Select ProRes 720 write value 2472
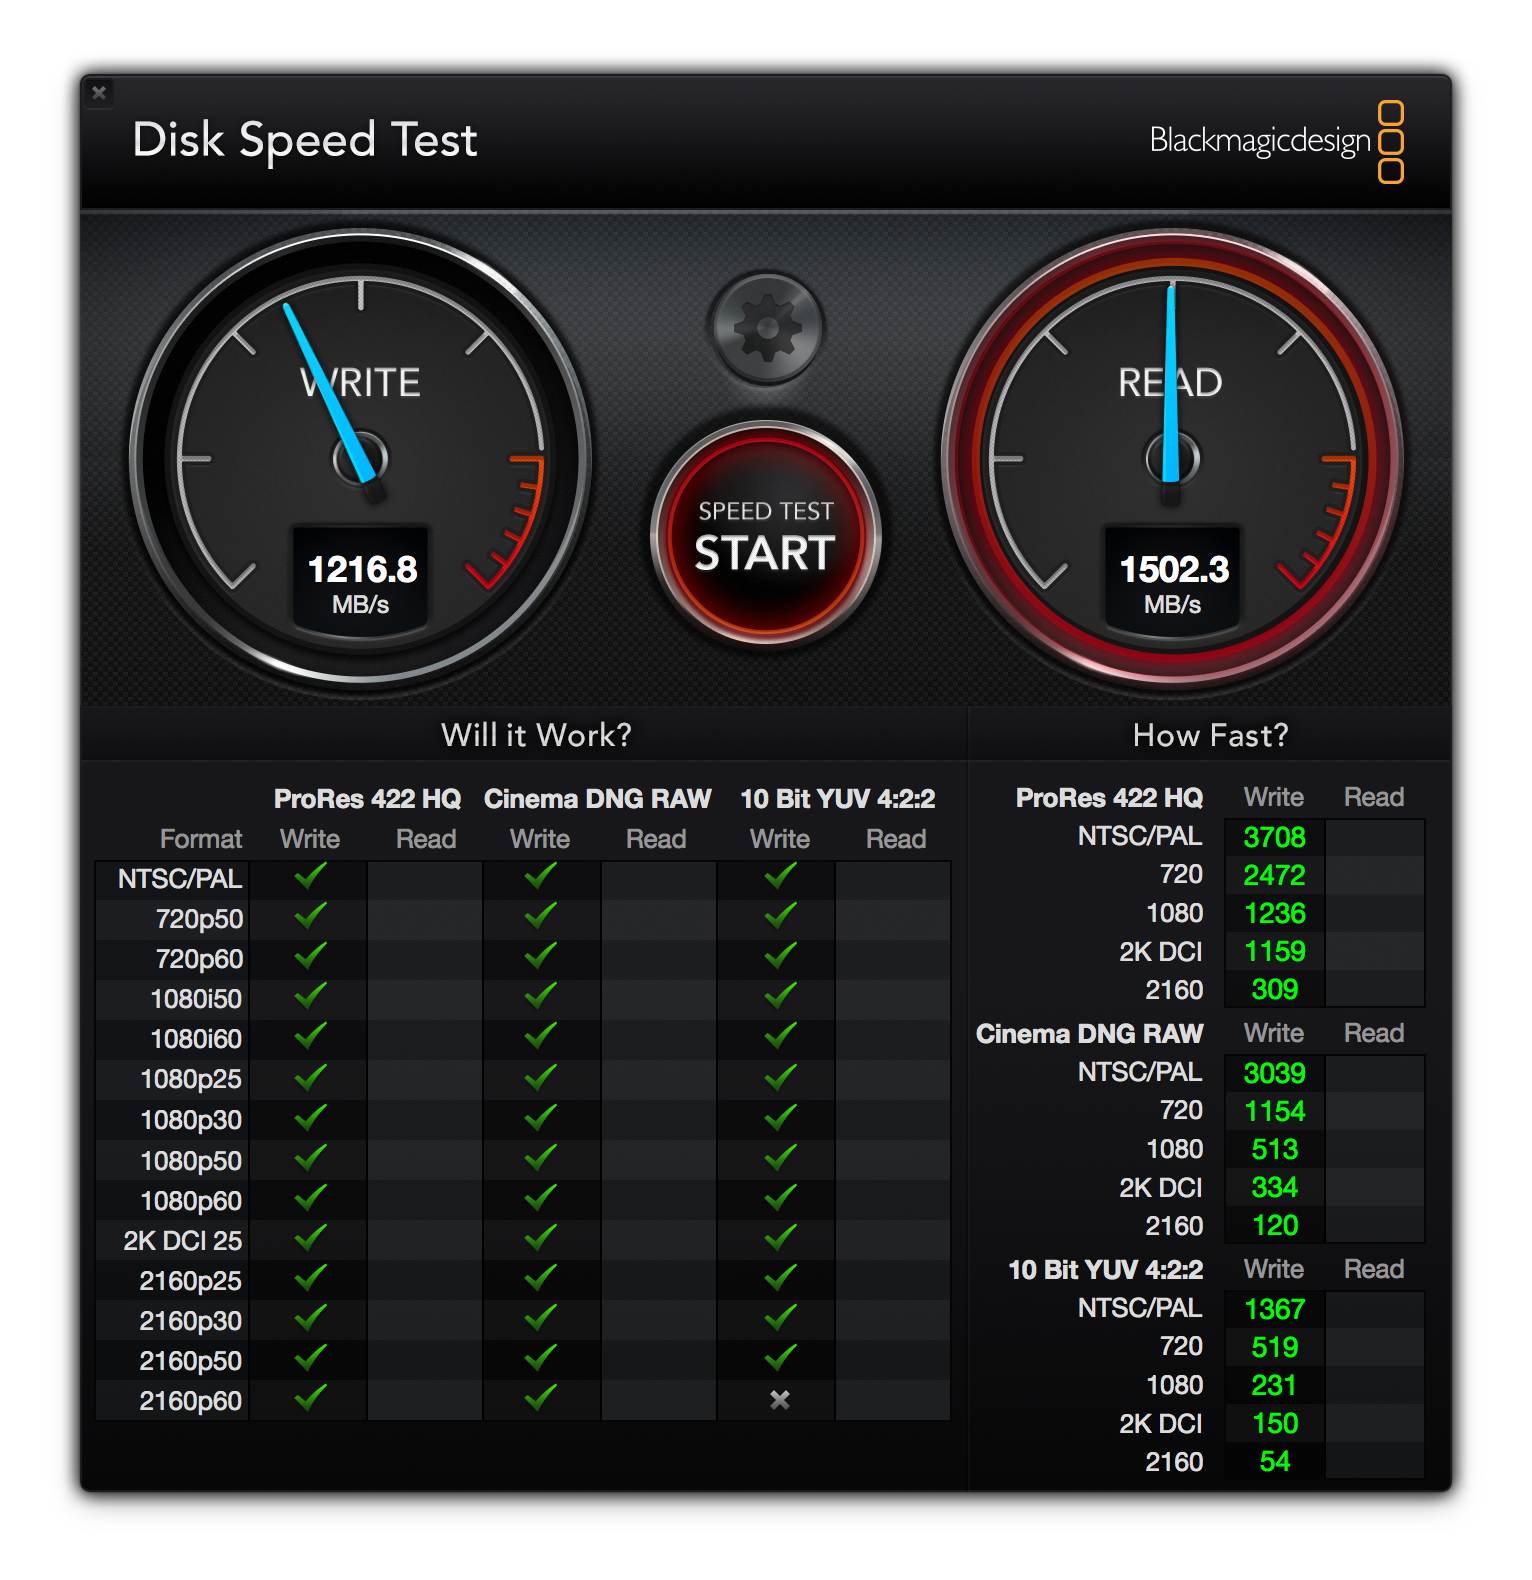 (x=1275, y=875)
